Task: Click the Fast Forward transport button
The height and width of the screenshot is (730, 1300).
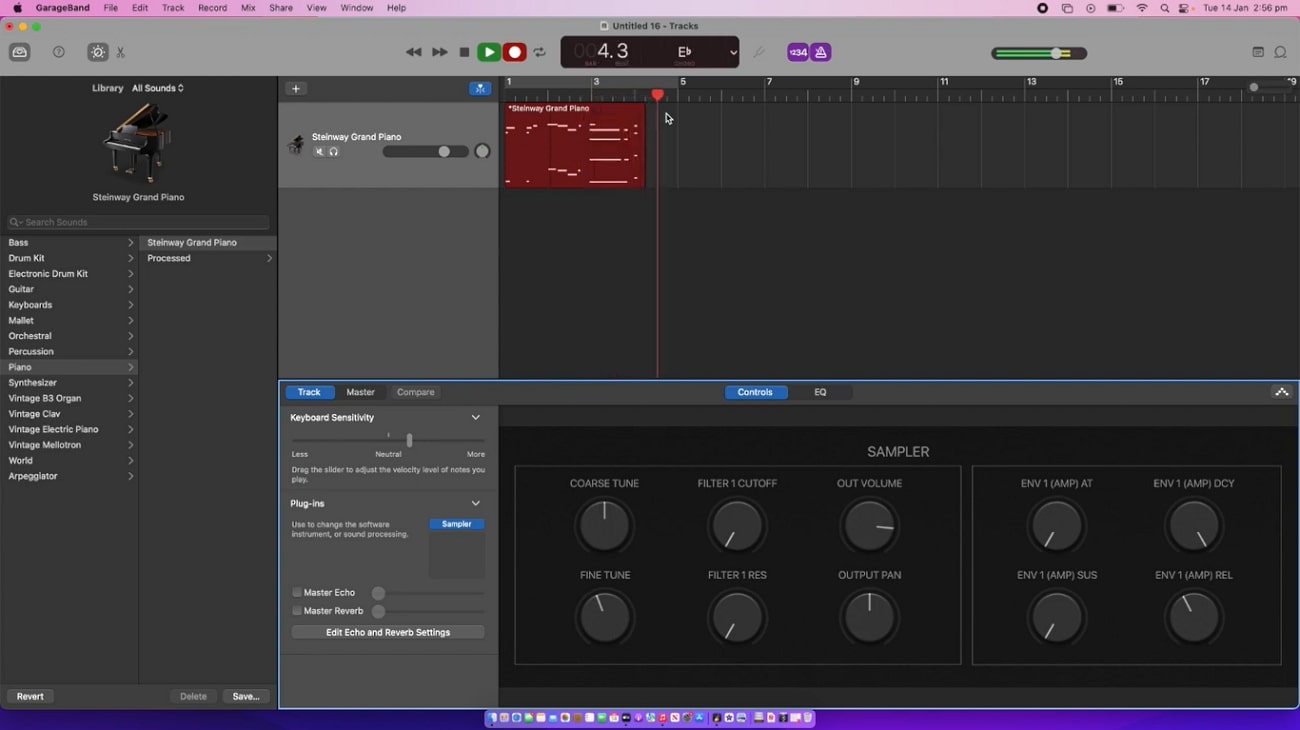Action: (x=440, y=53)
